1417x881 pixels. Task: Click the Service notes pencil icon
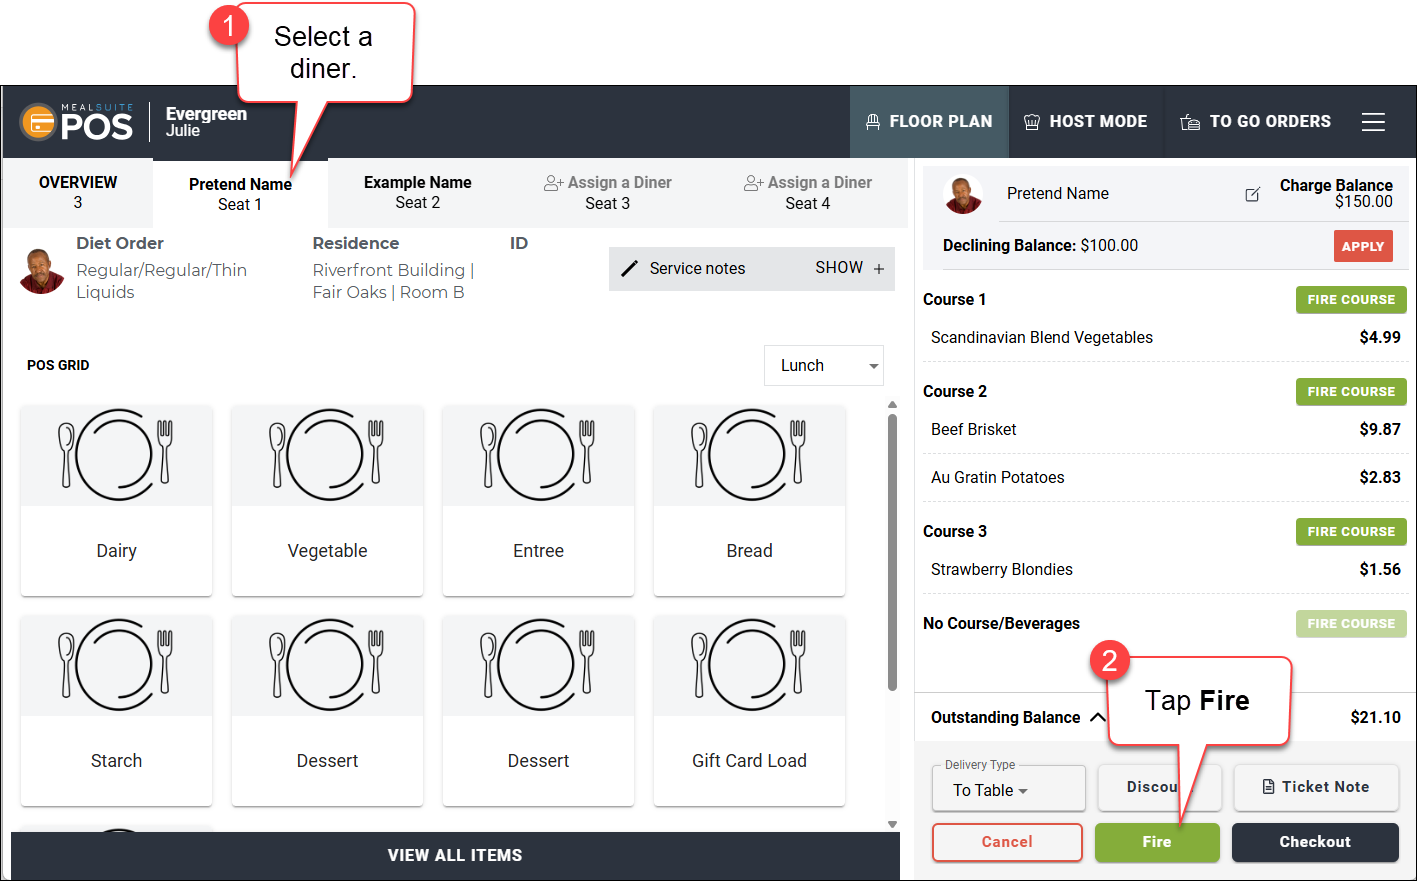629,268
